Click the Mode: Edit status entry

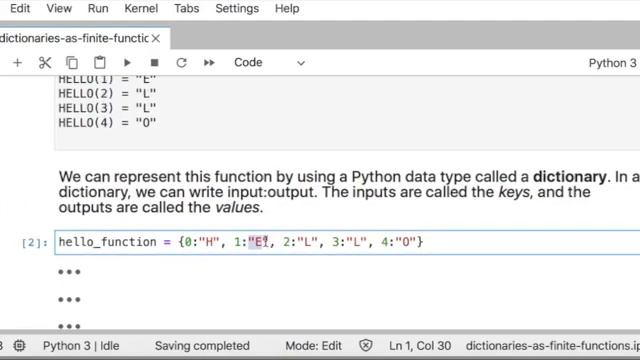coord(313,346)
